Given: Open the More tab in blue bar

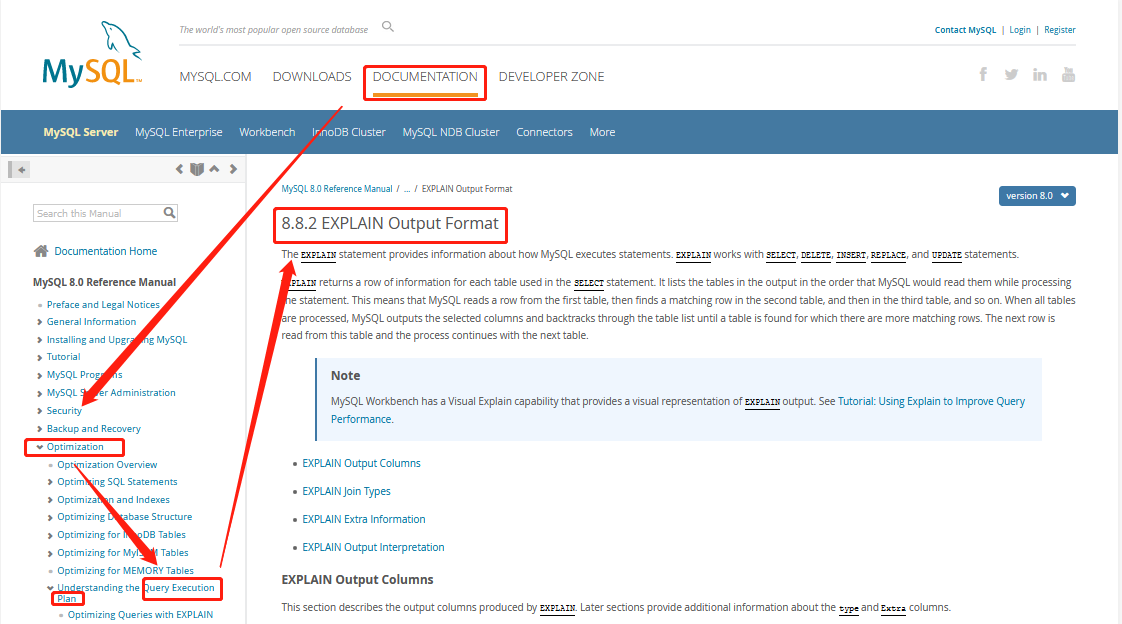Looking at the screenshot, I should point(603,132).
